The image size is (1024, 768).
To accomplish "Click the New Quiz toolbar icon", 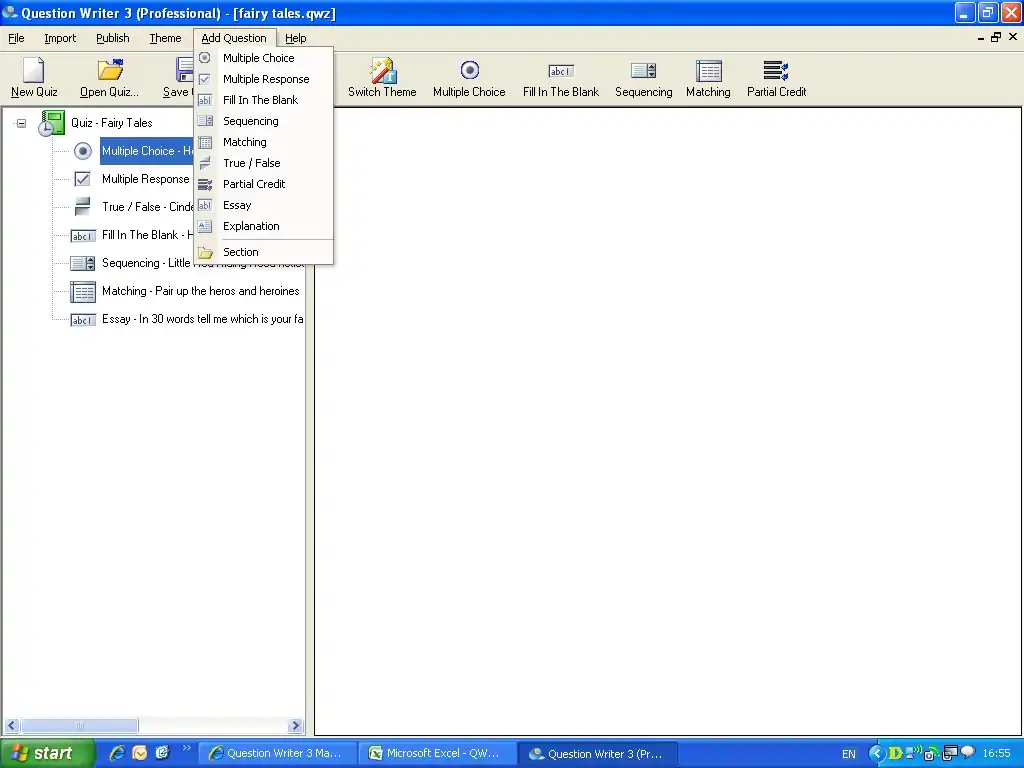I will click(34, 71).
